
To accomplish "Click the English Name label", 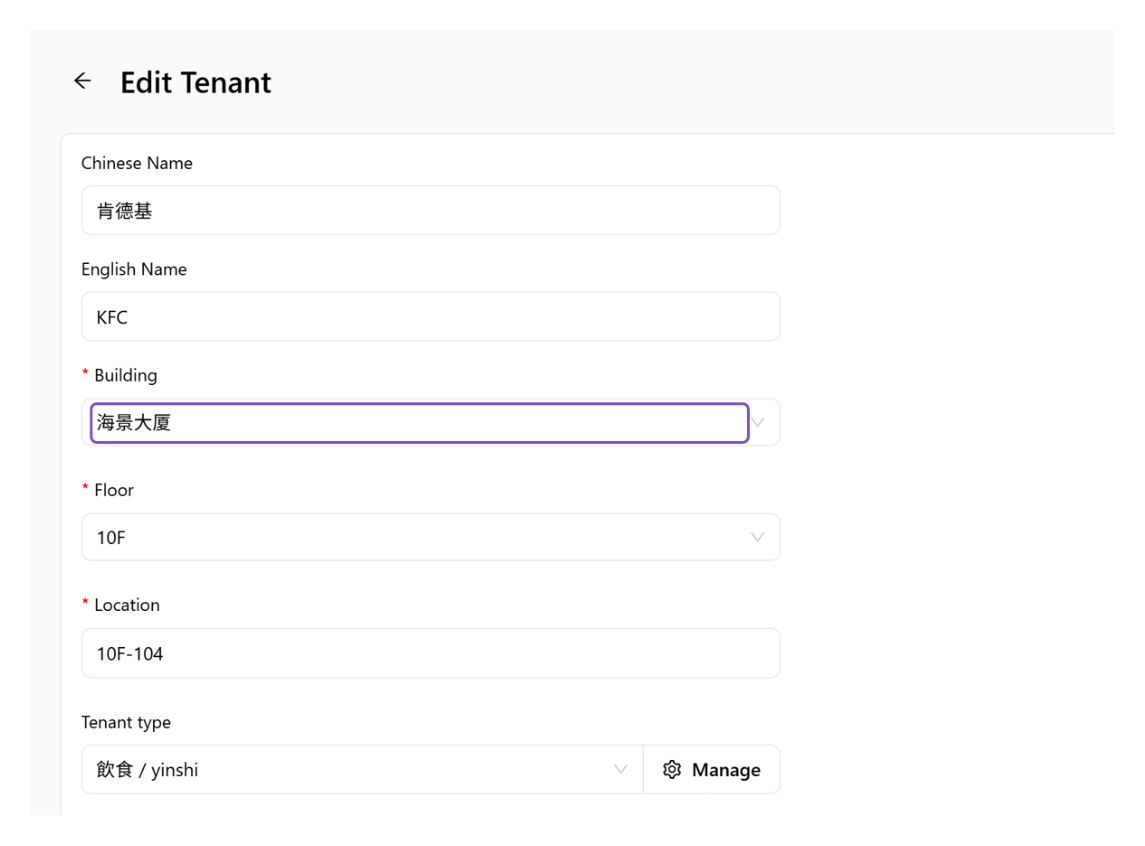I will click(134, 269).
